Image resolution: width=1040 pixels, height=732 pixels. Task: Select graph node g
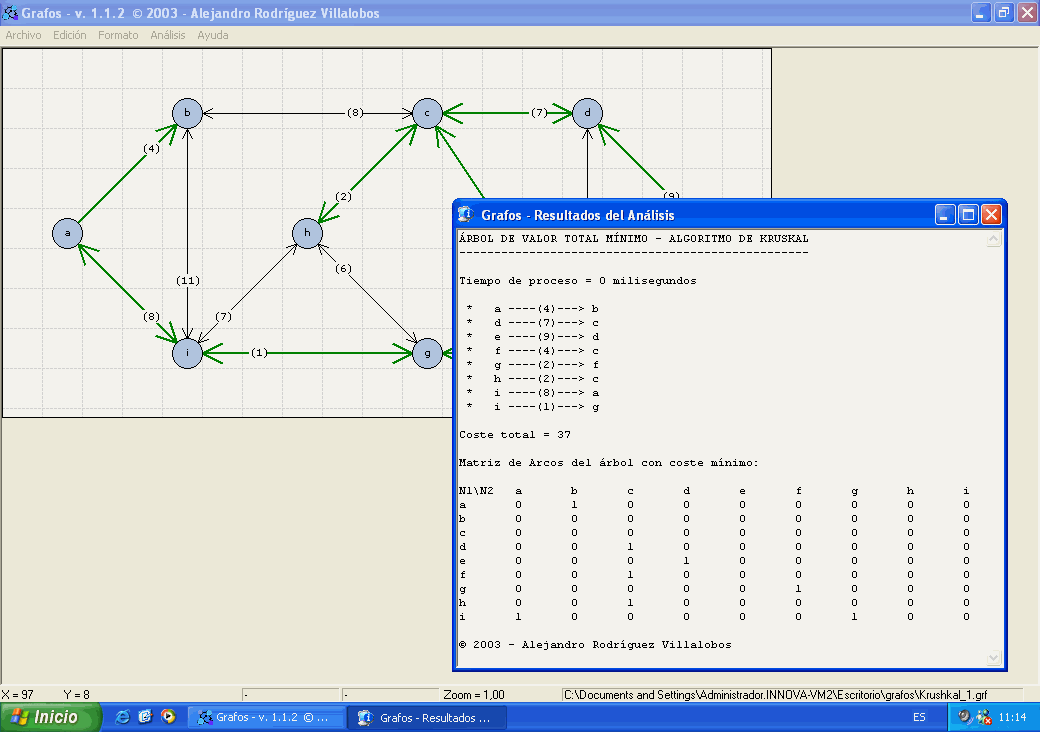pos(427,353)
